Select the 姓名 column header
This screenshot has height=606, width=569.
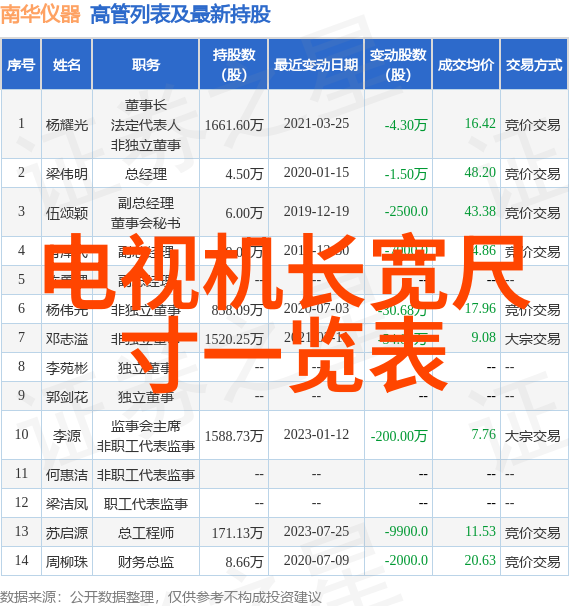67,64
